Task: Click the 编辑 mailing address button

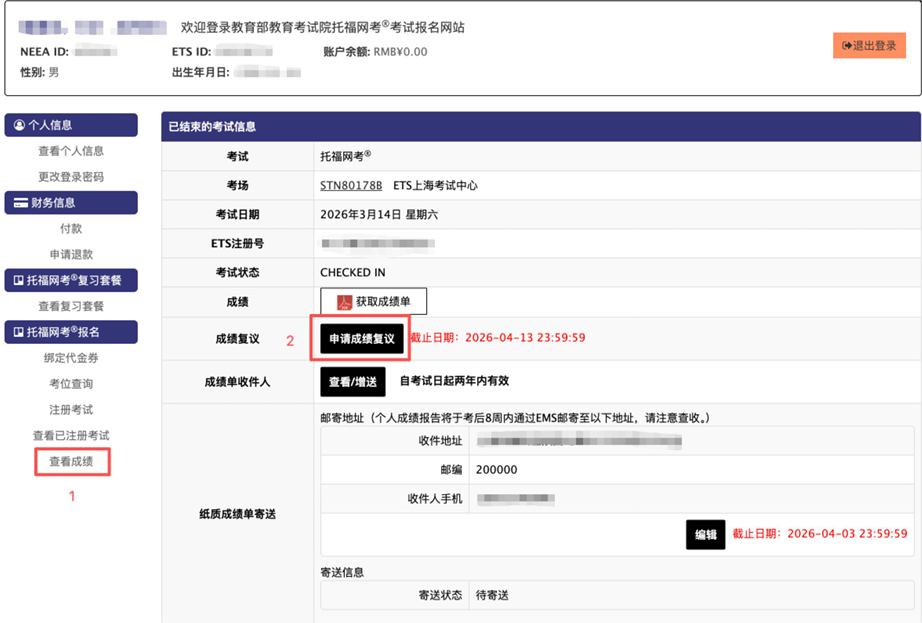Action: [x=706, y=534]
